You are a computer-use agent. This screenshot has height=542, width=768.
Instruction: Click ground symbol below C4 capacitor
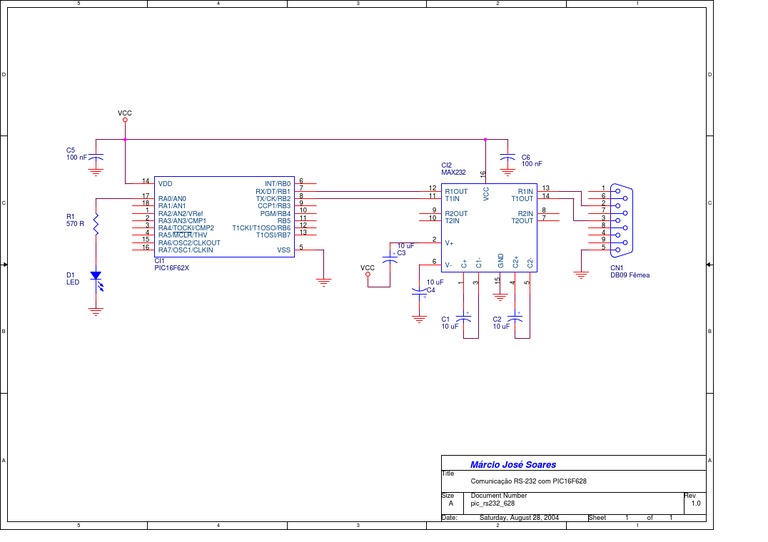coord(419,319)
